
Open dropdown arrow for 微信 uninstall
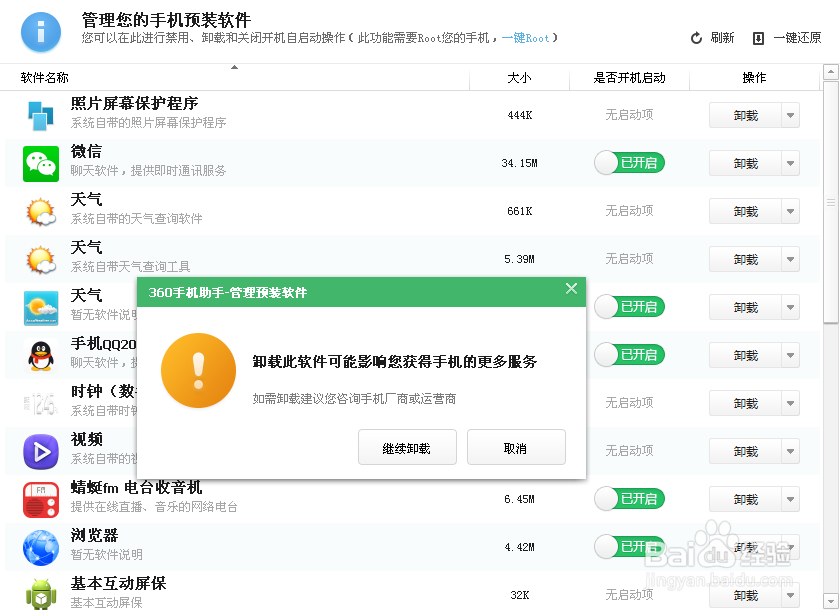(x=790, y=163)
